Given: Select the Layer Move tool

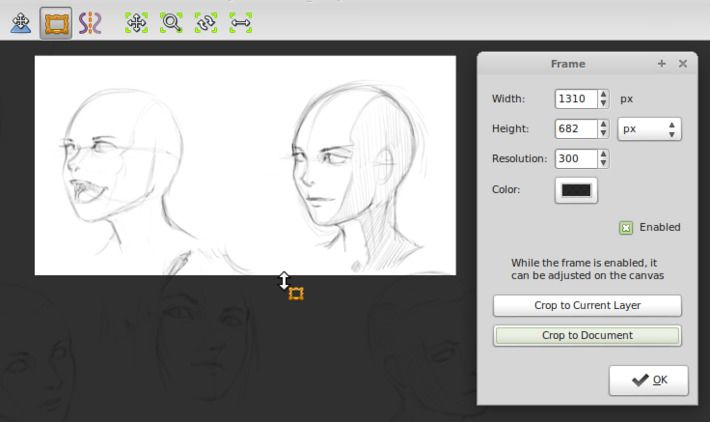Looking at the screenshot, I should coord(20,23).
